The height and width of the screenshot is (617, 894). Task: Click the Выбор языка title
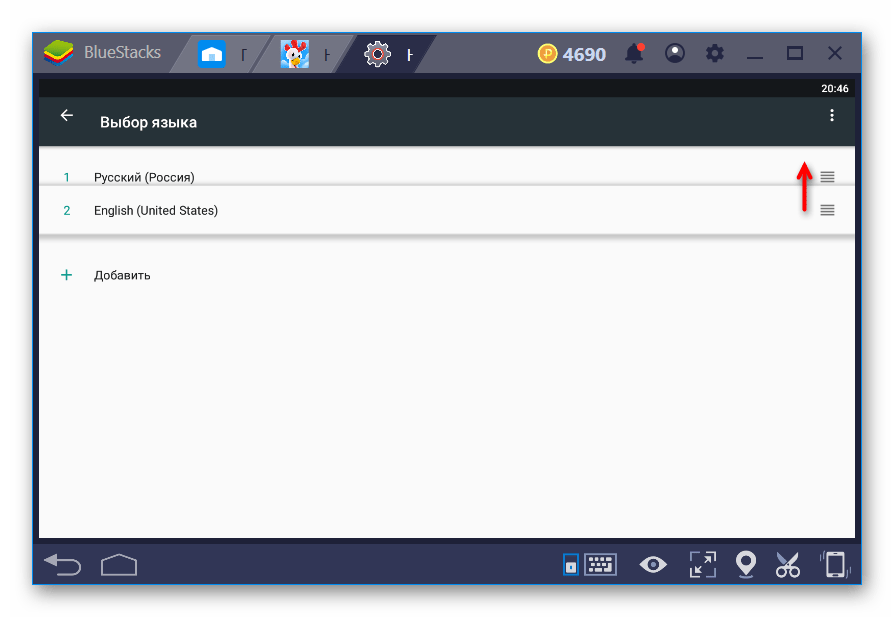(148, 123)
